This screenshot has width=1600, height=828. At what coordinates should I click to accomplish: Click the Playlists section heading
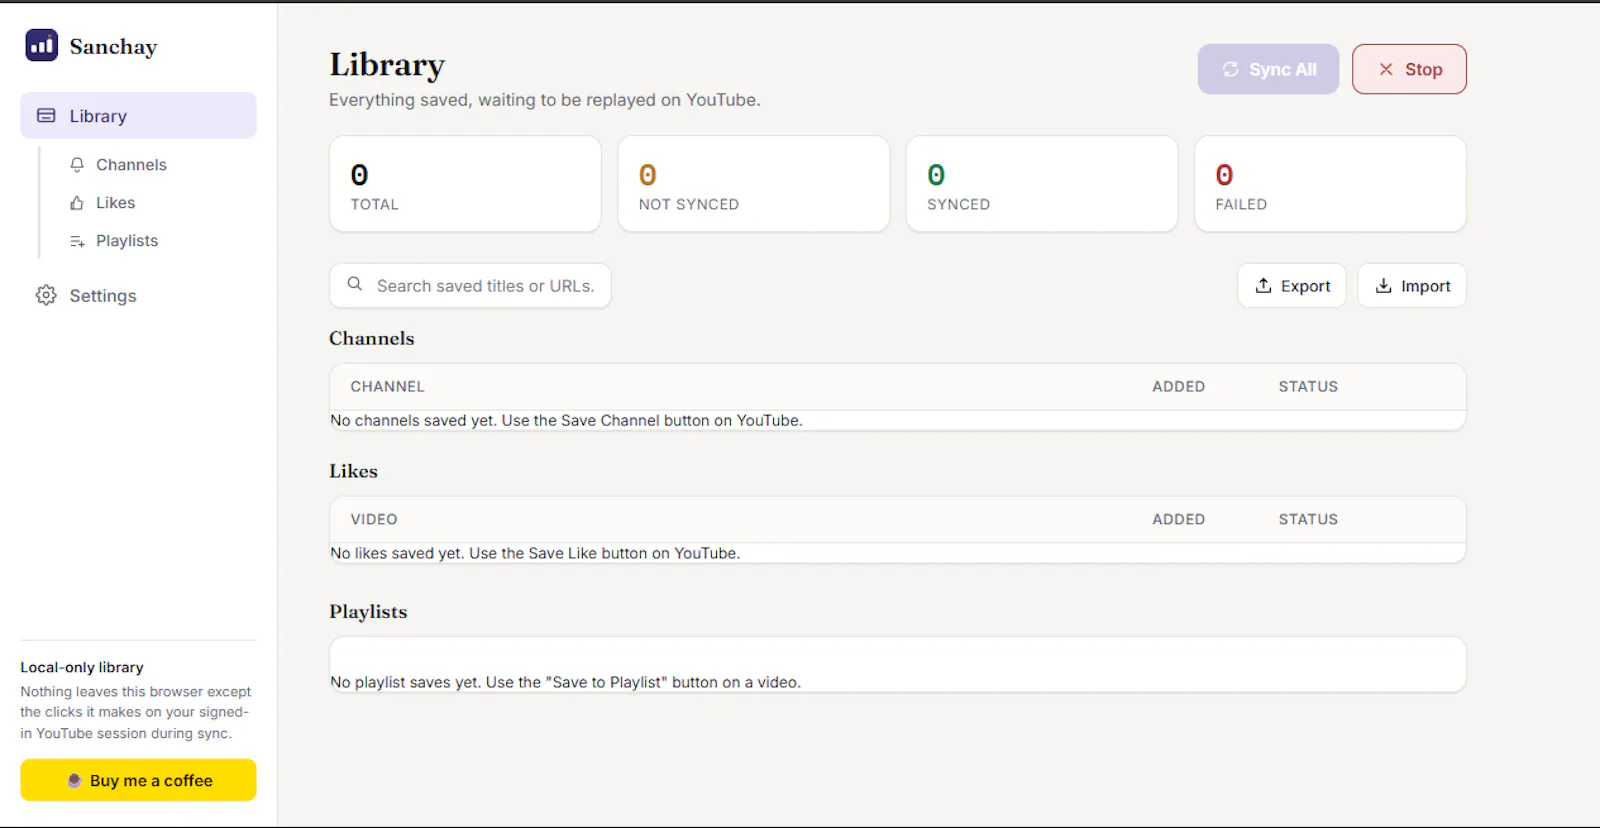pos(368,612)
